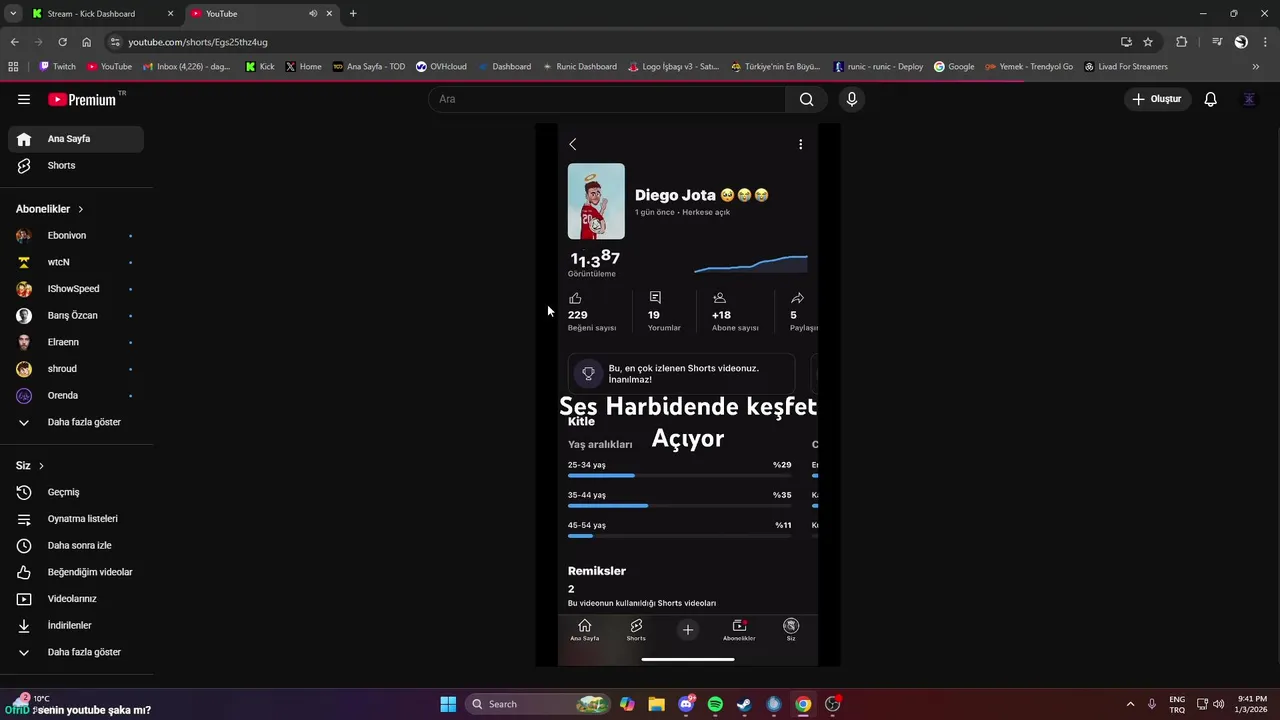Image resolution: width=1280 pixels, height=720 pixels.
Task: Bookmark this page with the star
Action: [1148, 42]
